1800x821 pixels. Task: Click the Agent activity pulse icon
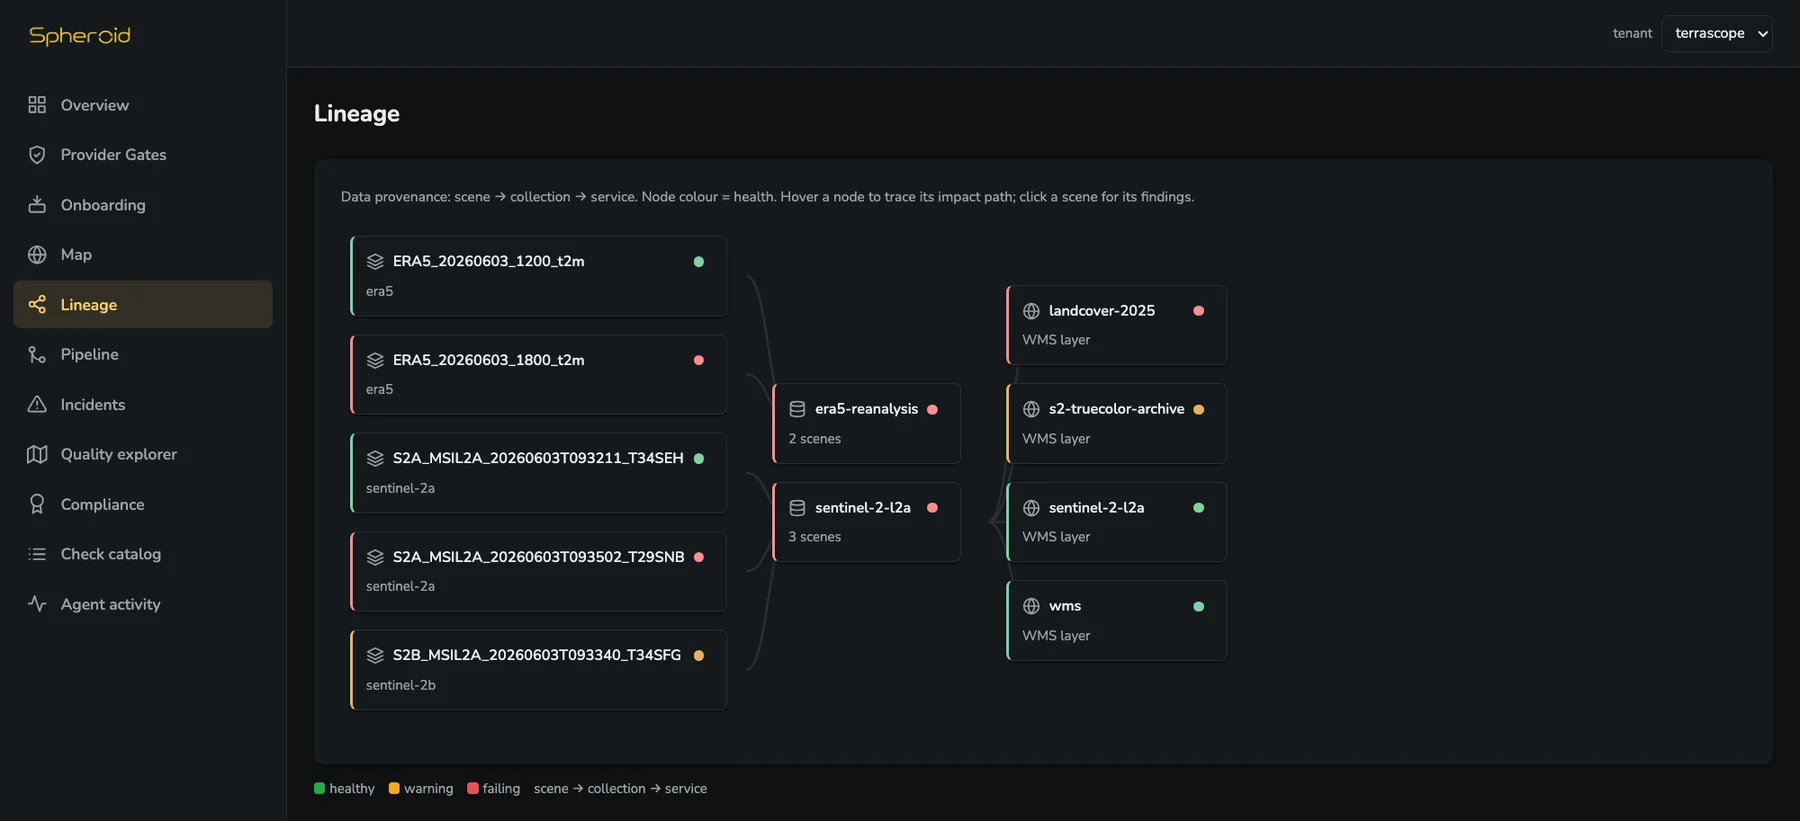tap(37, 604)
